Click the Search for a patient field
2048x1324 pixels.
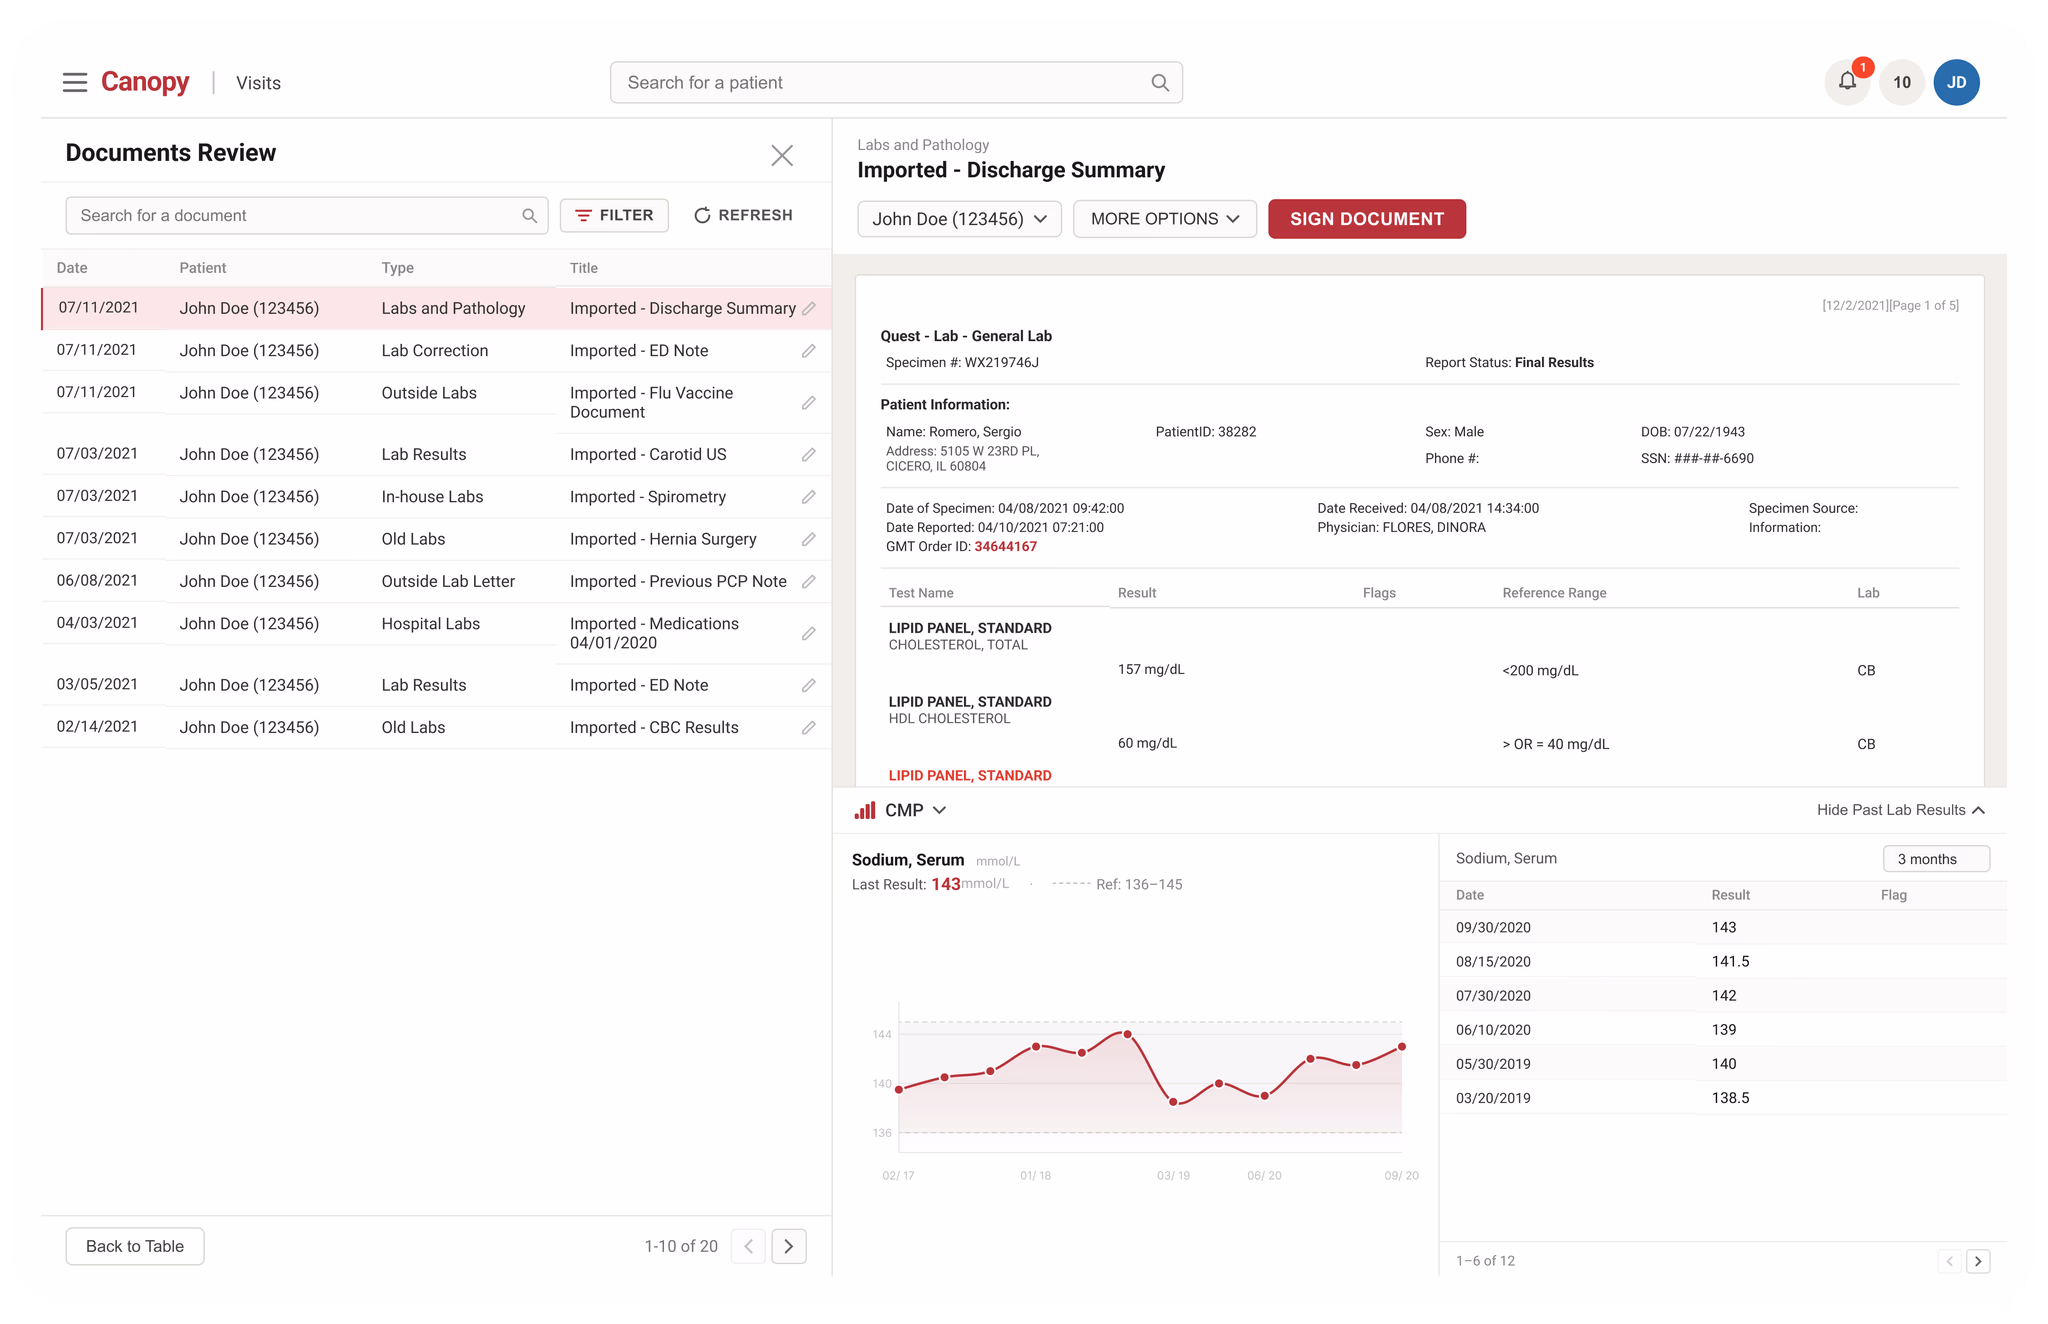click(x=896, y=82)
